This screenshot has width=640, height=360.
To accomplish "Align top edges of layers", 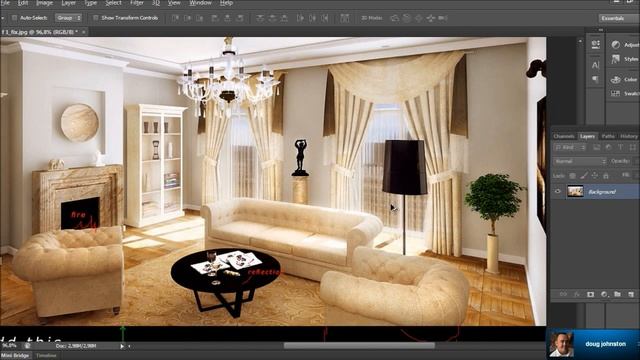I will pyautogui.click(x=175, y=18).
